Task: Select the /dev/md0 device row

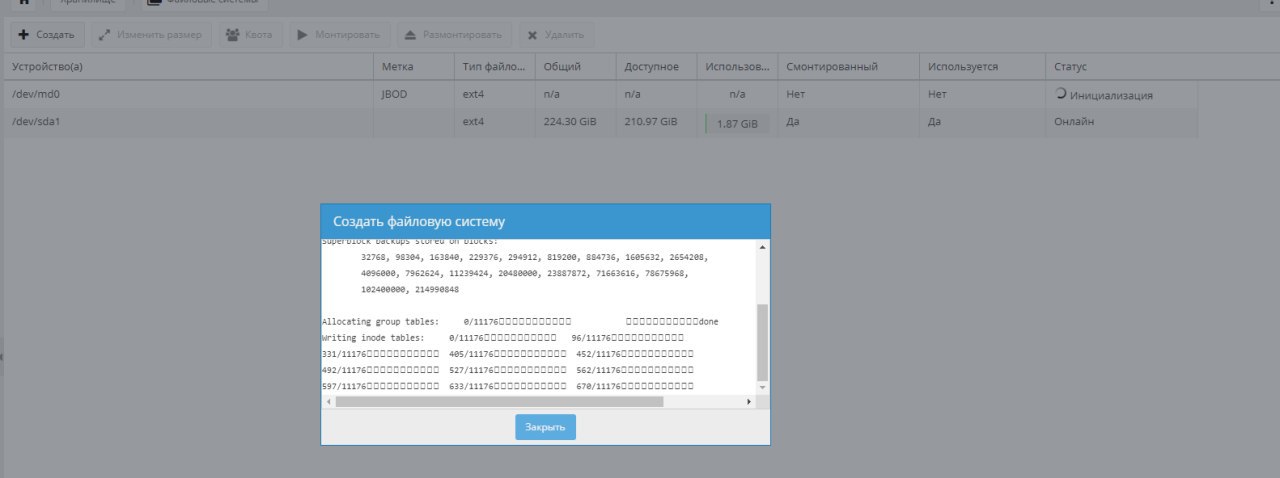Action: [x=601, y=94]
